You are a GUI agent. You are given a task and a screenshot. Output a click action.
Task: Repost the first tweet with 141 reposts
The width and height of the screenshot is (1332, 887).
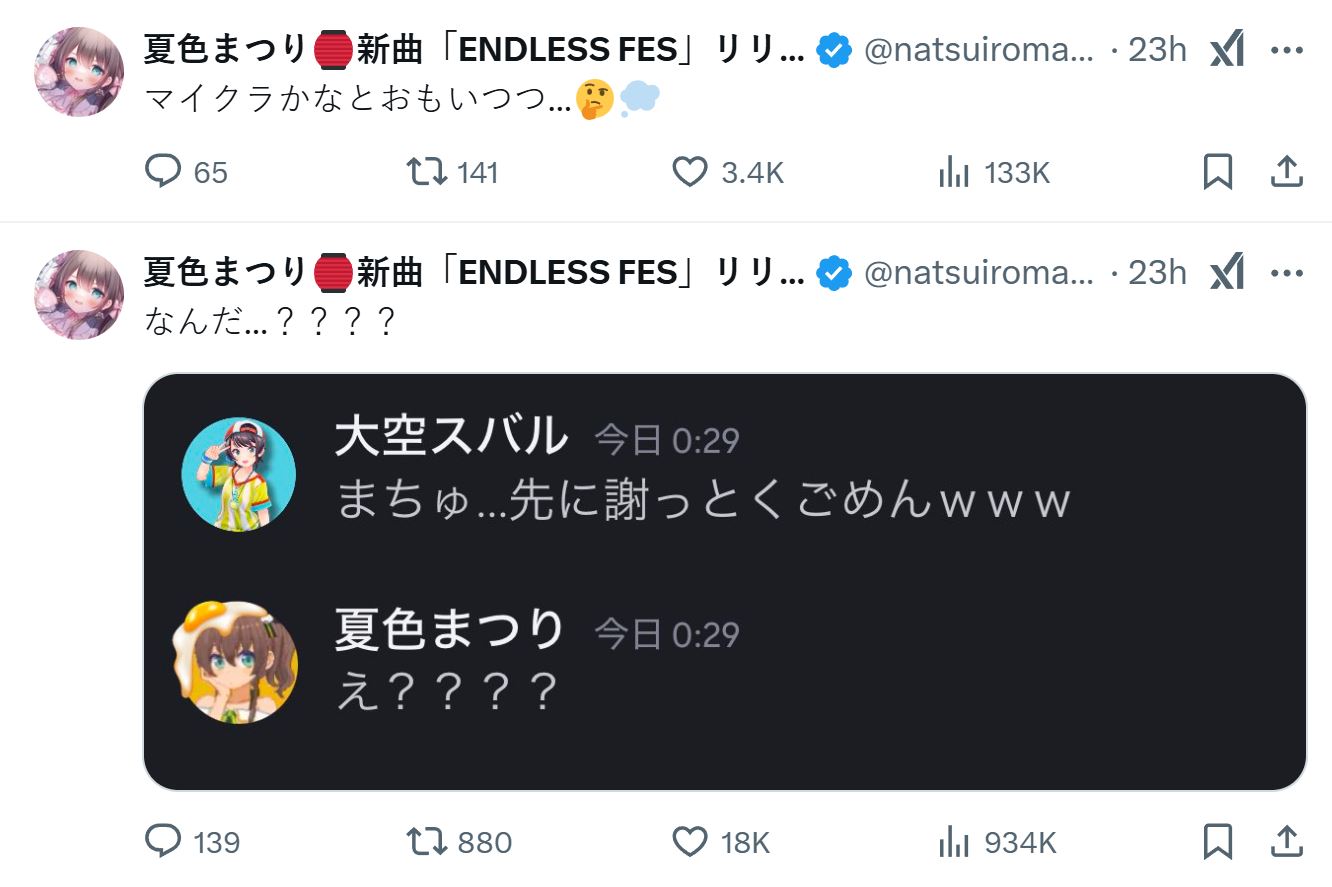[429, 172]
